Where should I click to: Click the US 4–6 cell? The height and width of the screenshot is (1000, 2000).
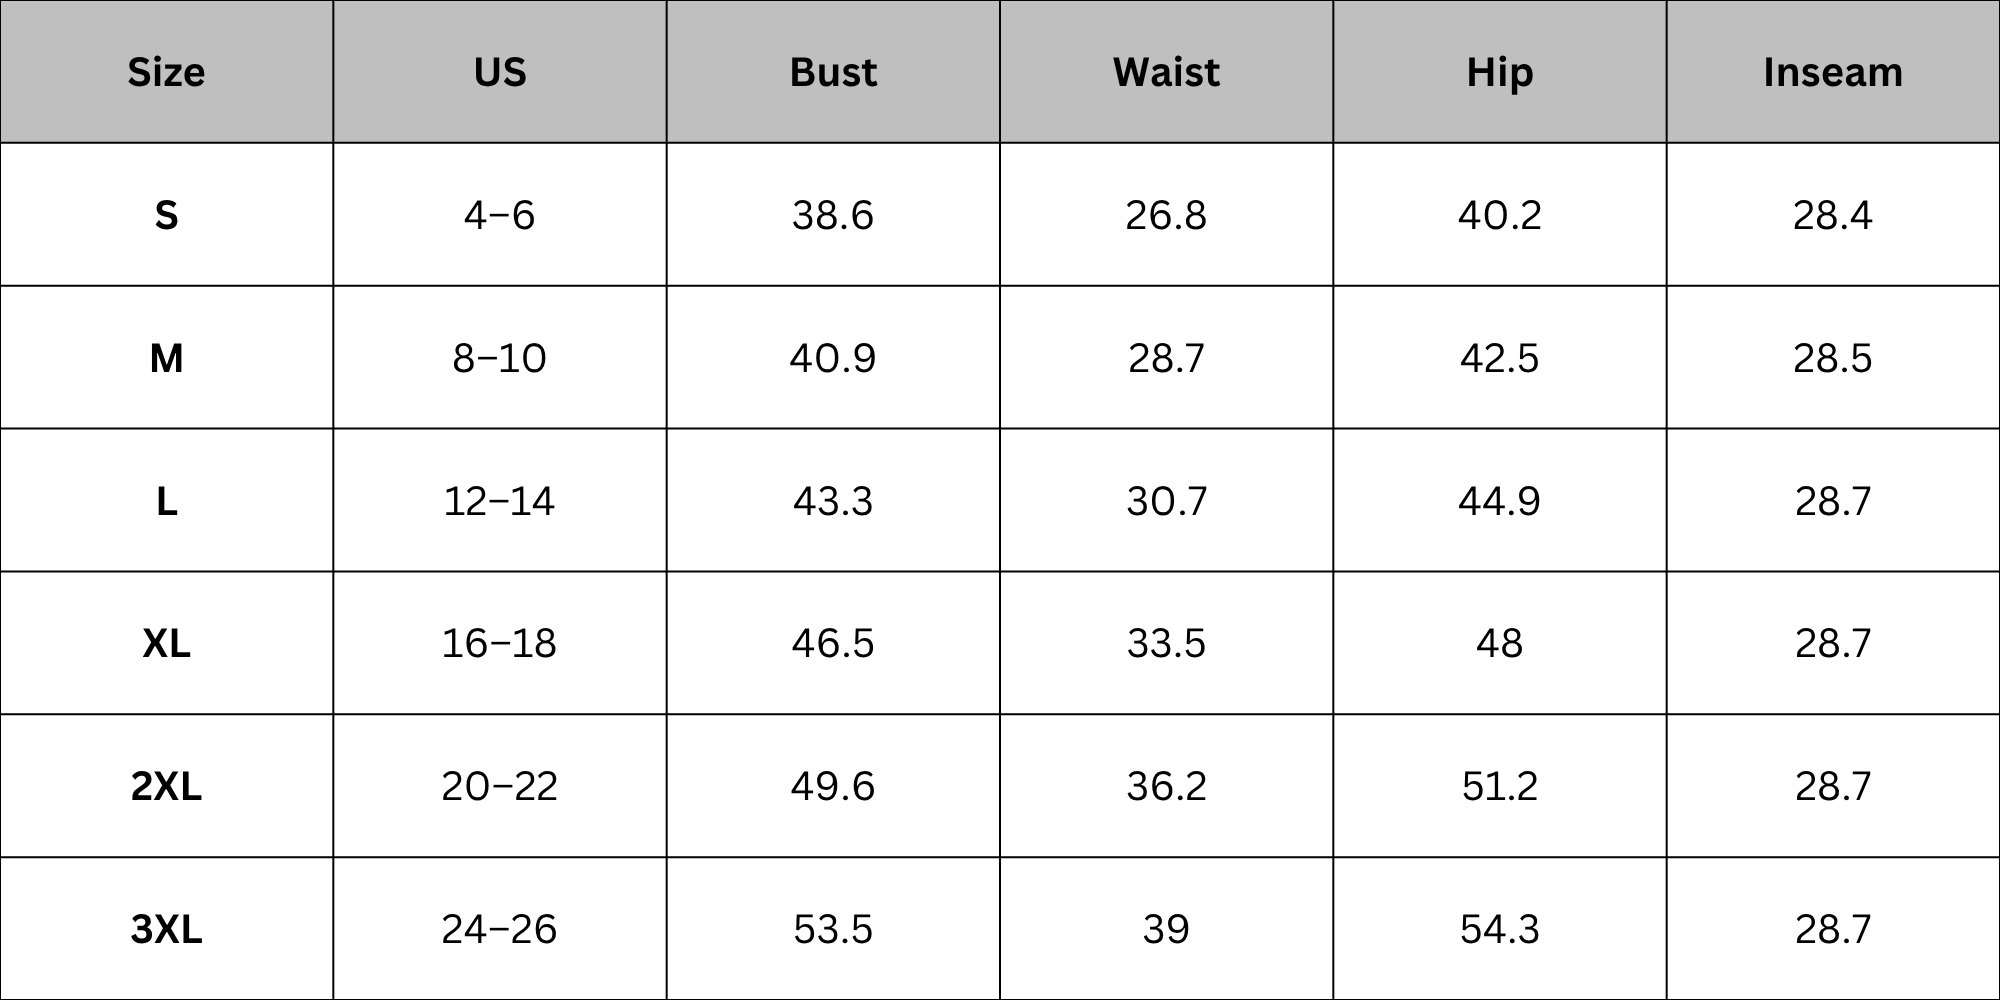pyautogui.click(x=499, y=215)
